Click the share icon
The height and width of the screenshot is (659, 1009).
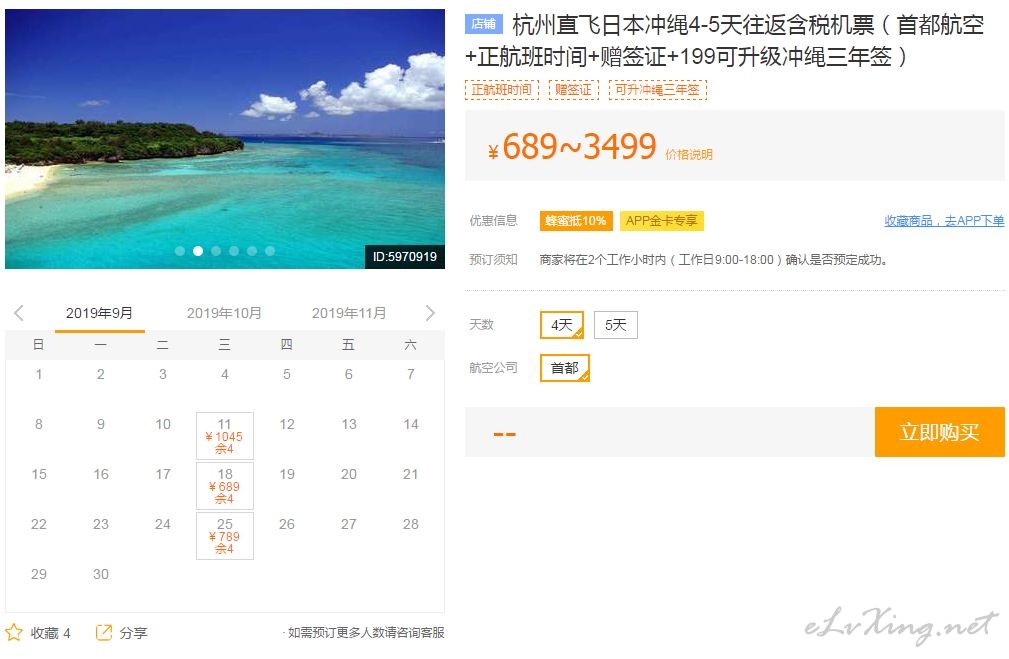(x=104, y=633)
